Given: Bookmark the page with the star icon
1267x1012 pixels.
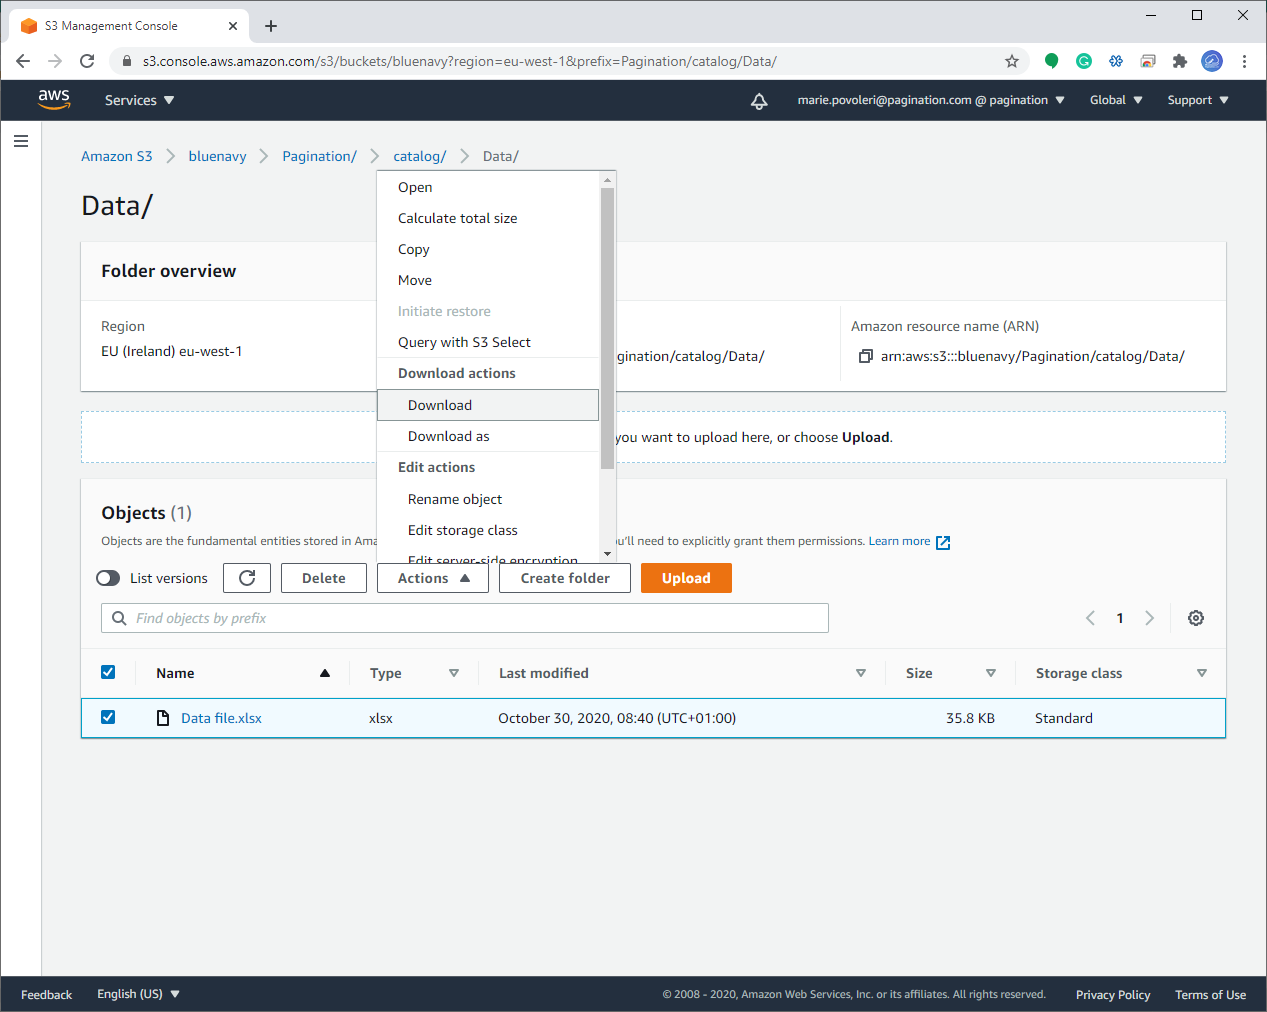Looking at the screenshot, I should pyautogui.click(x=1012, y=61).
